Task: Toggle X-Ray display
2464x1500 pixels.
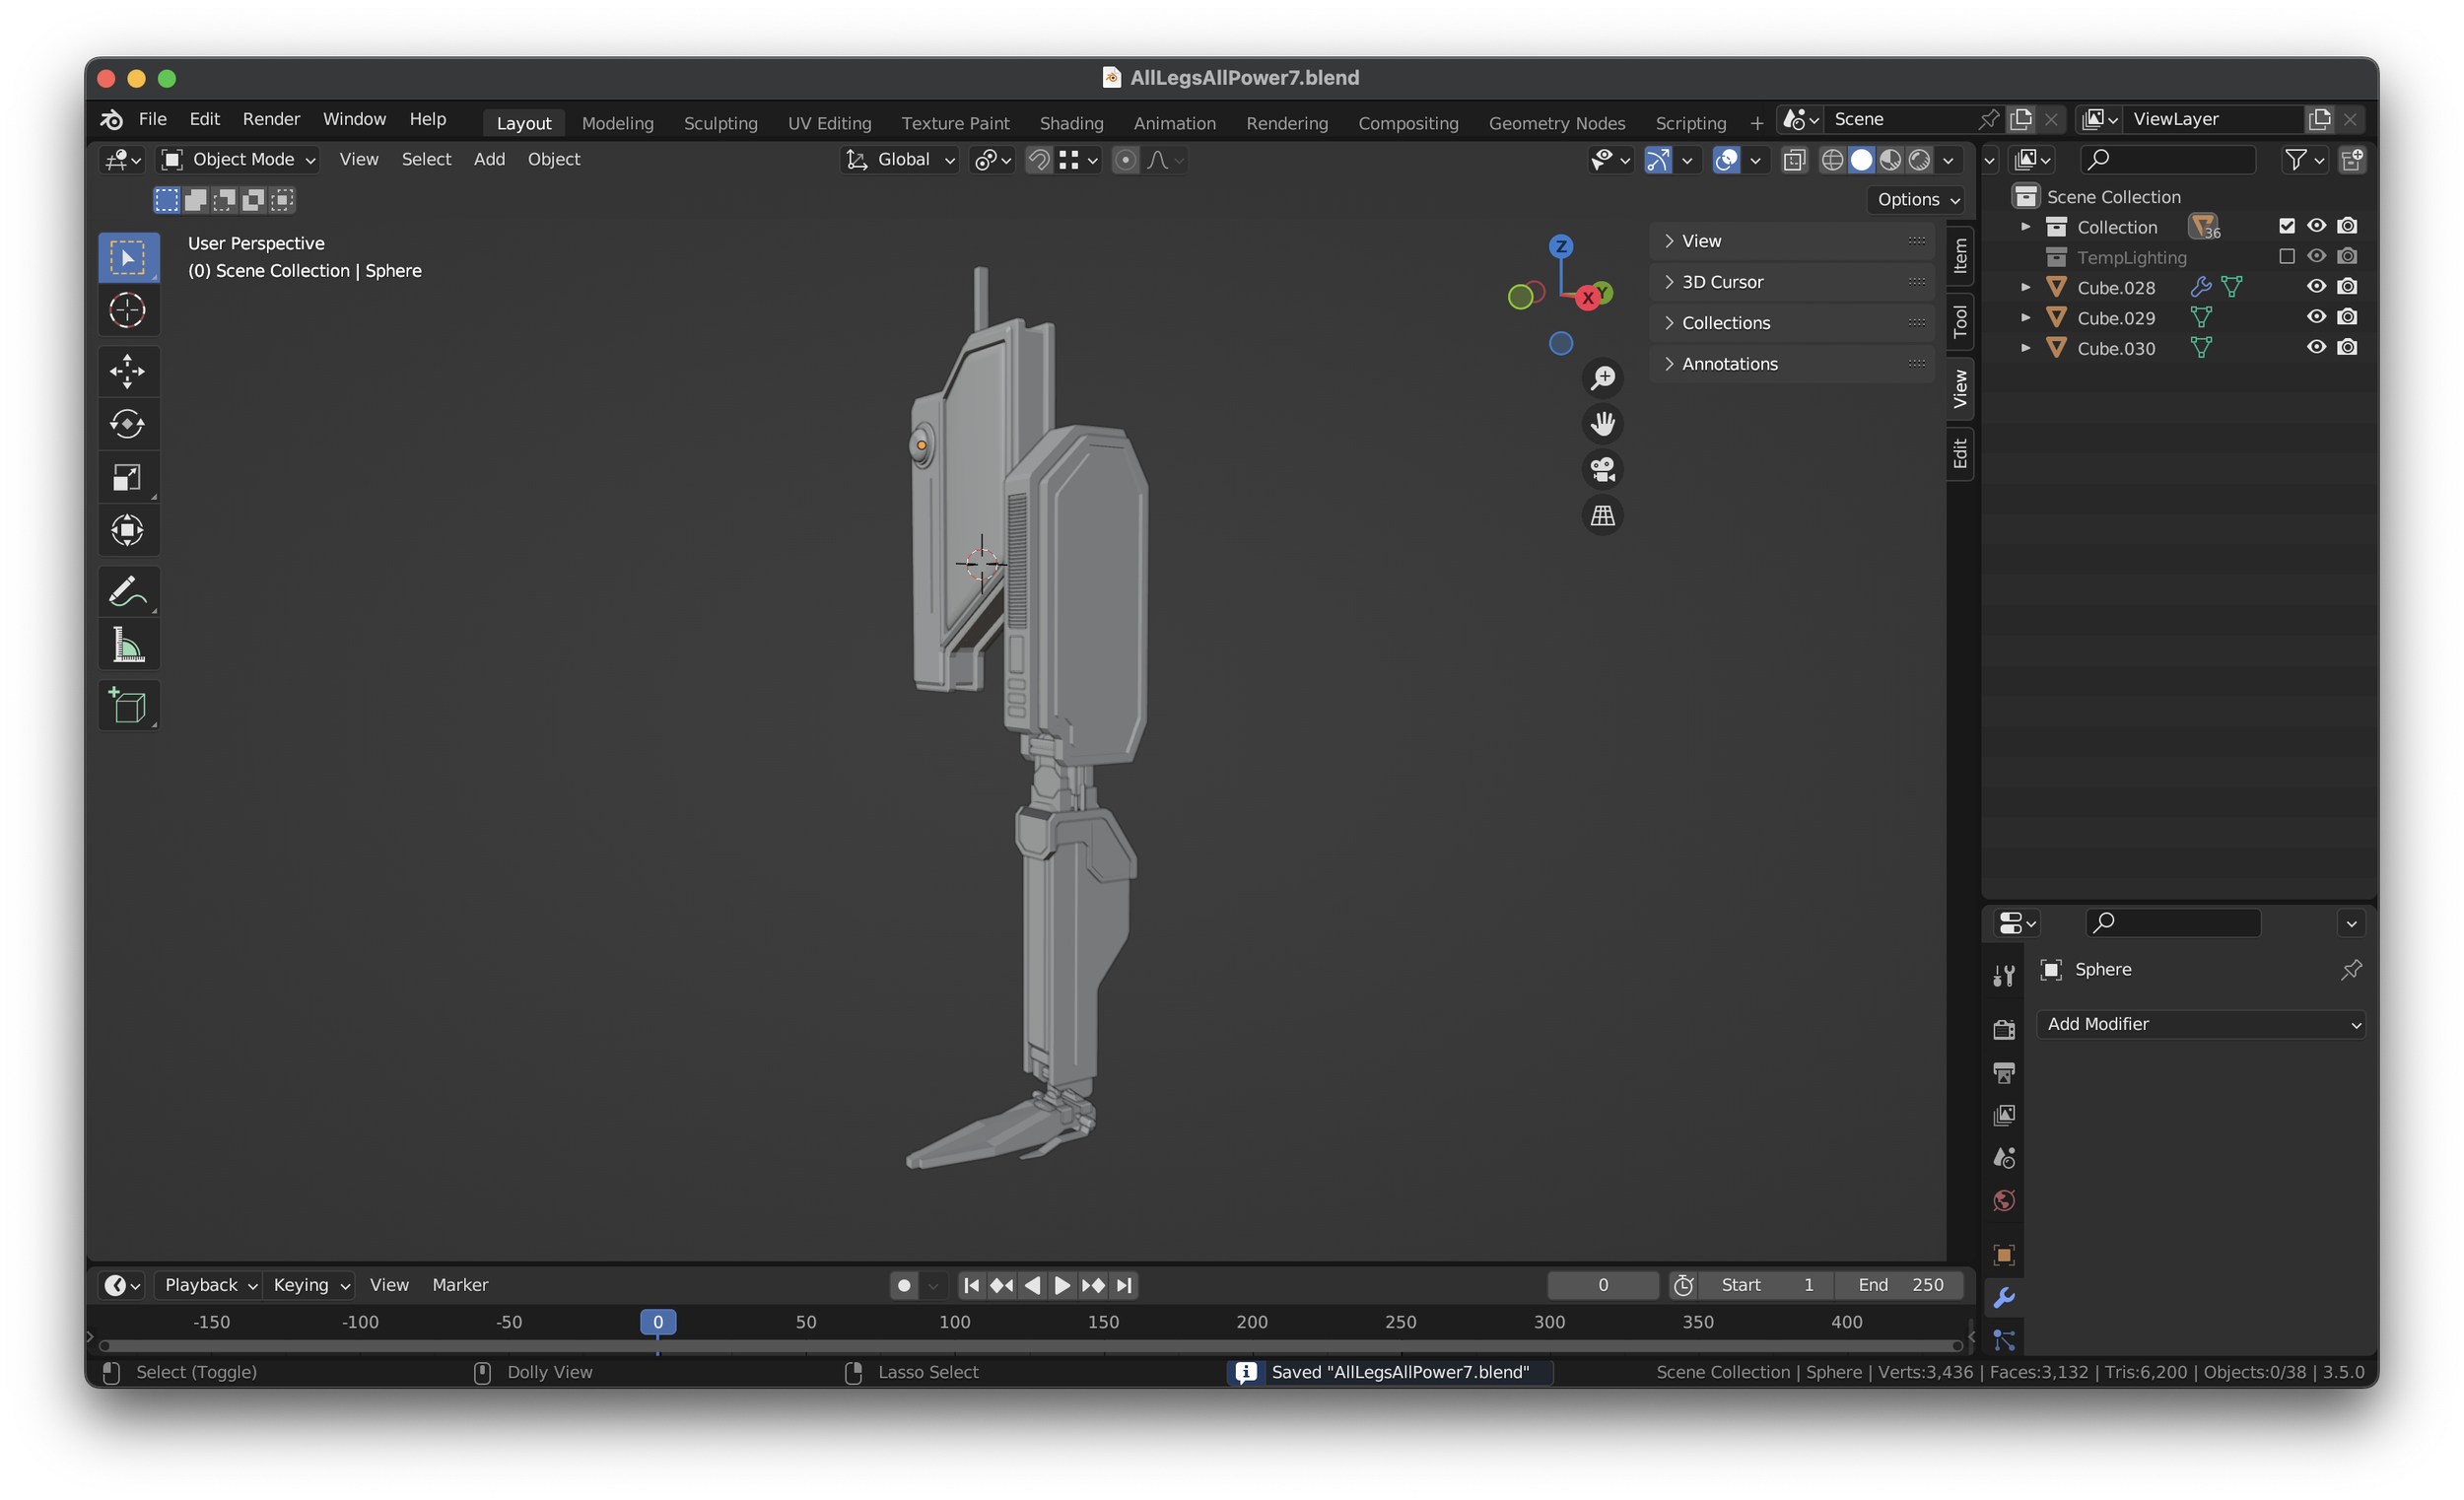Action: 1795,160
